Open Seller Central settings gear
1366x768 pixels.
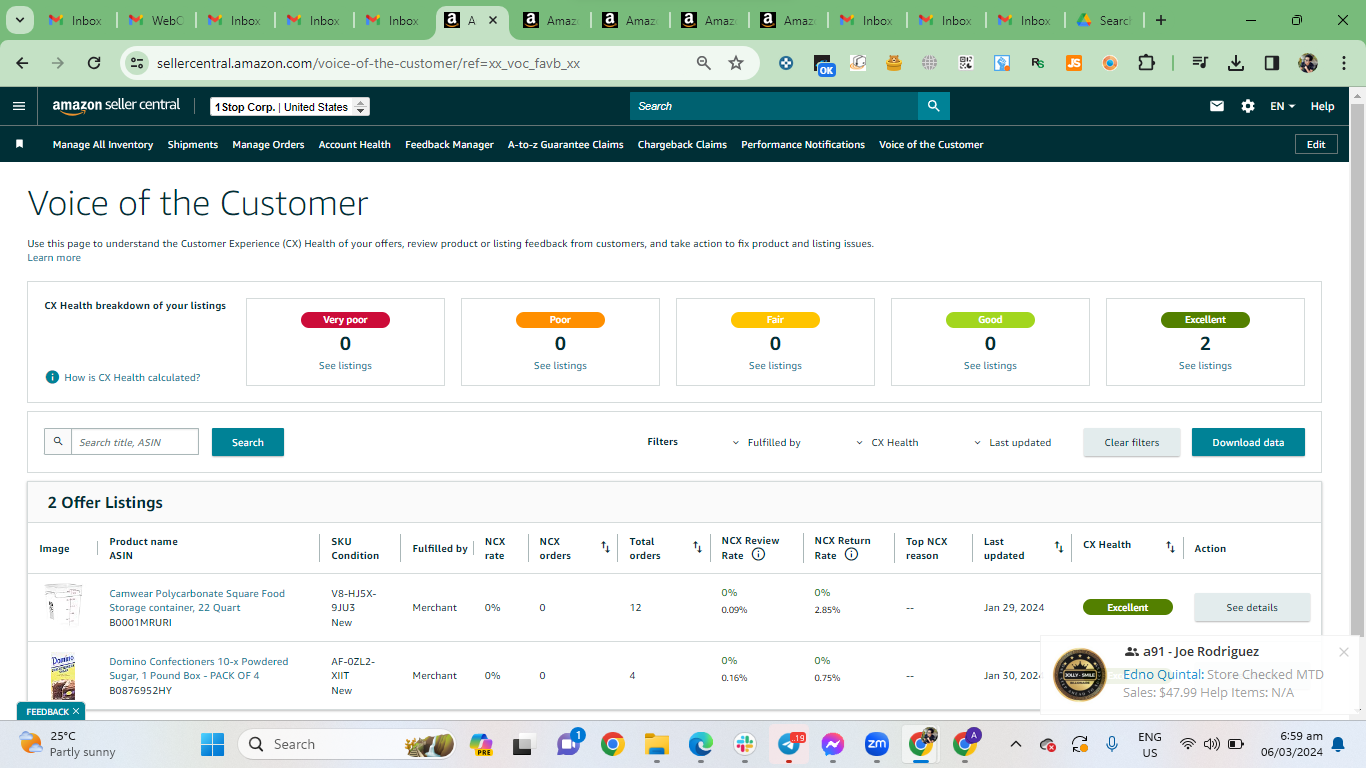1248,106
